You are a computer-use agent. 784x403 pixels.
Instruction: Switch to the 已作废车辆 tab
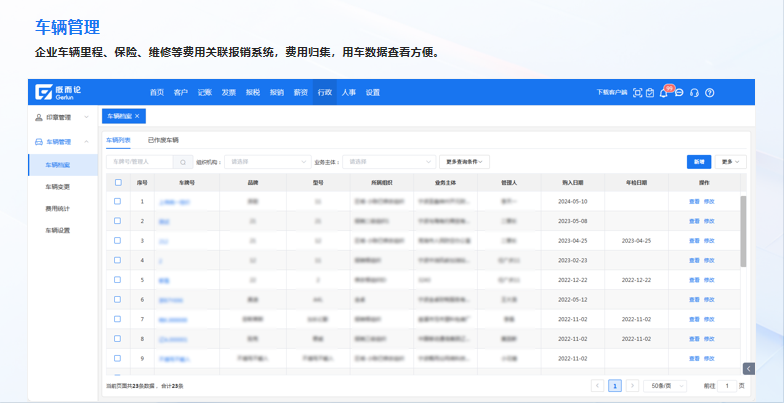point(163,141)
